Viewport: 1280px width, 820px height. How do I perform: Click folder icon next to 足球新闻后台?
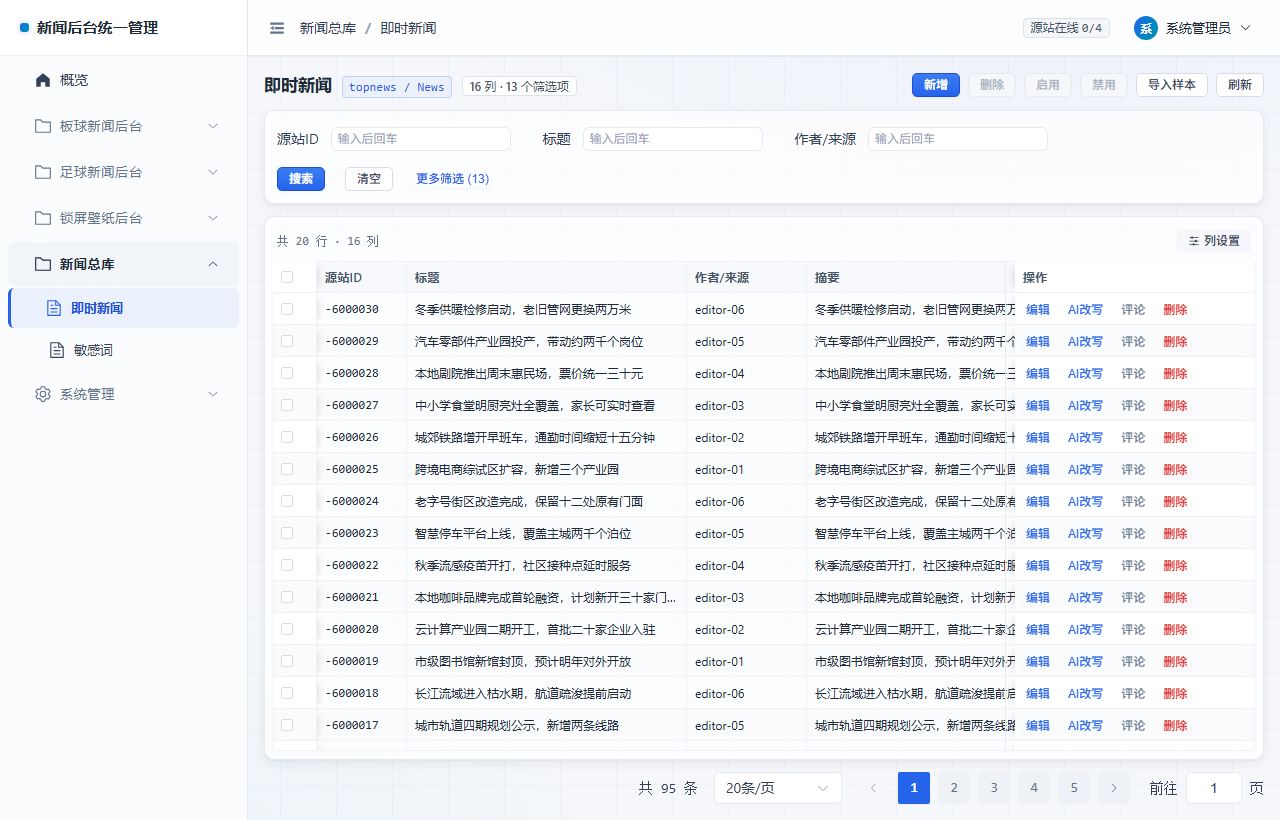point(42,172)
